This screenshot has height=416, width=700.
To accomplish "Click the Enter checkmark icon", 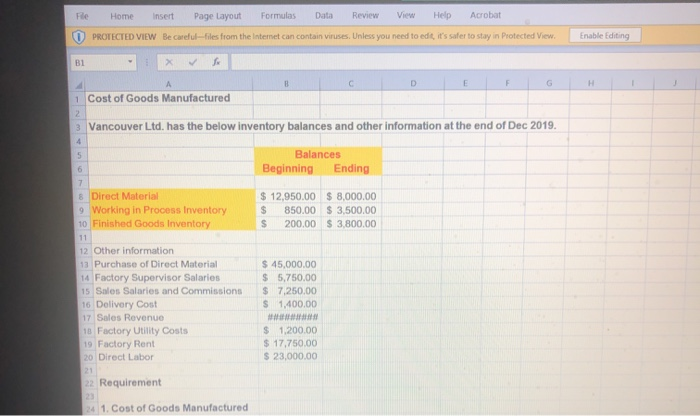I will (192, 62).
